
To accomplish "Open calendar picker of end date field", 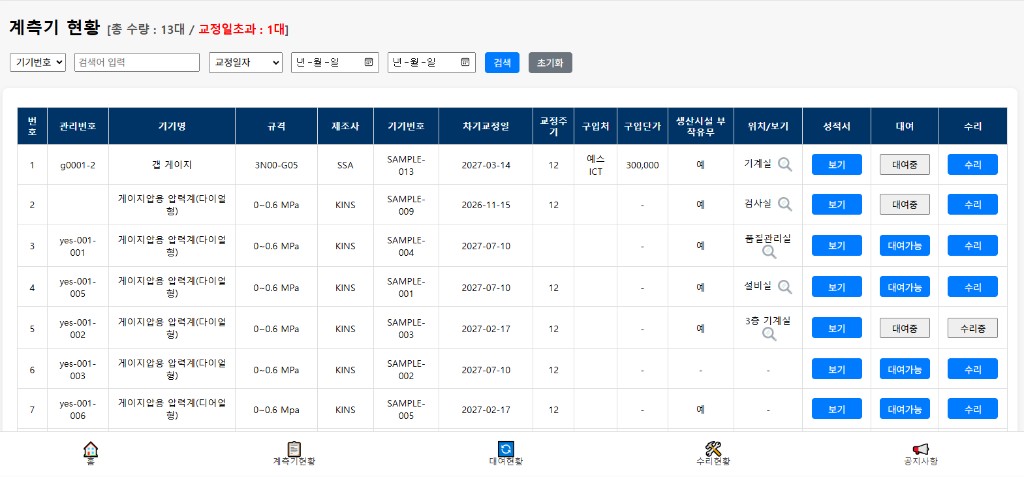I will [x=465, y=62].
